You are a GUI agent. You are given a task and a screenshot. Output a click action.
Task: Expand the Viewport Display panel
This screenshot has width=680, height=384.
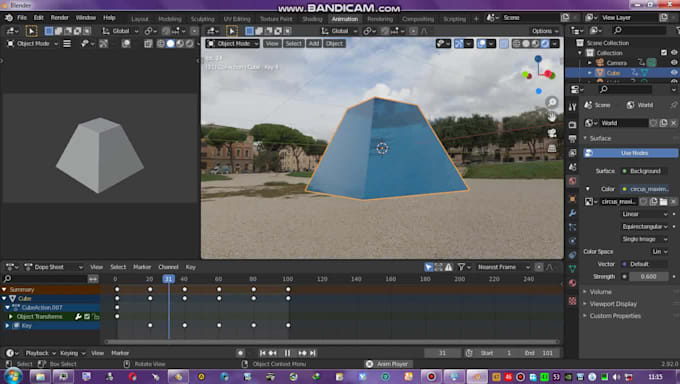click(x=613, y=304)
